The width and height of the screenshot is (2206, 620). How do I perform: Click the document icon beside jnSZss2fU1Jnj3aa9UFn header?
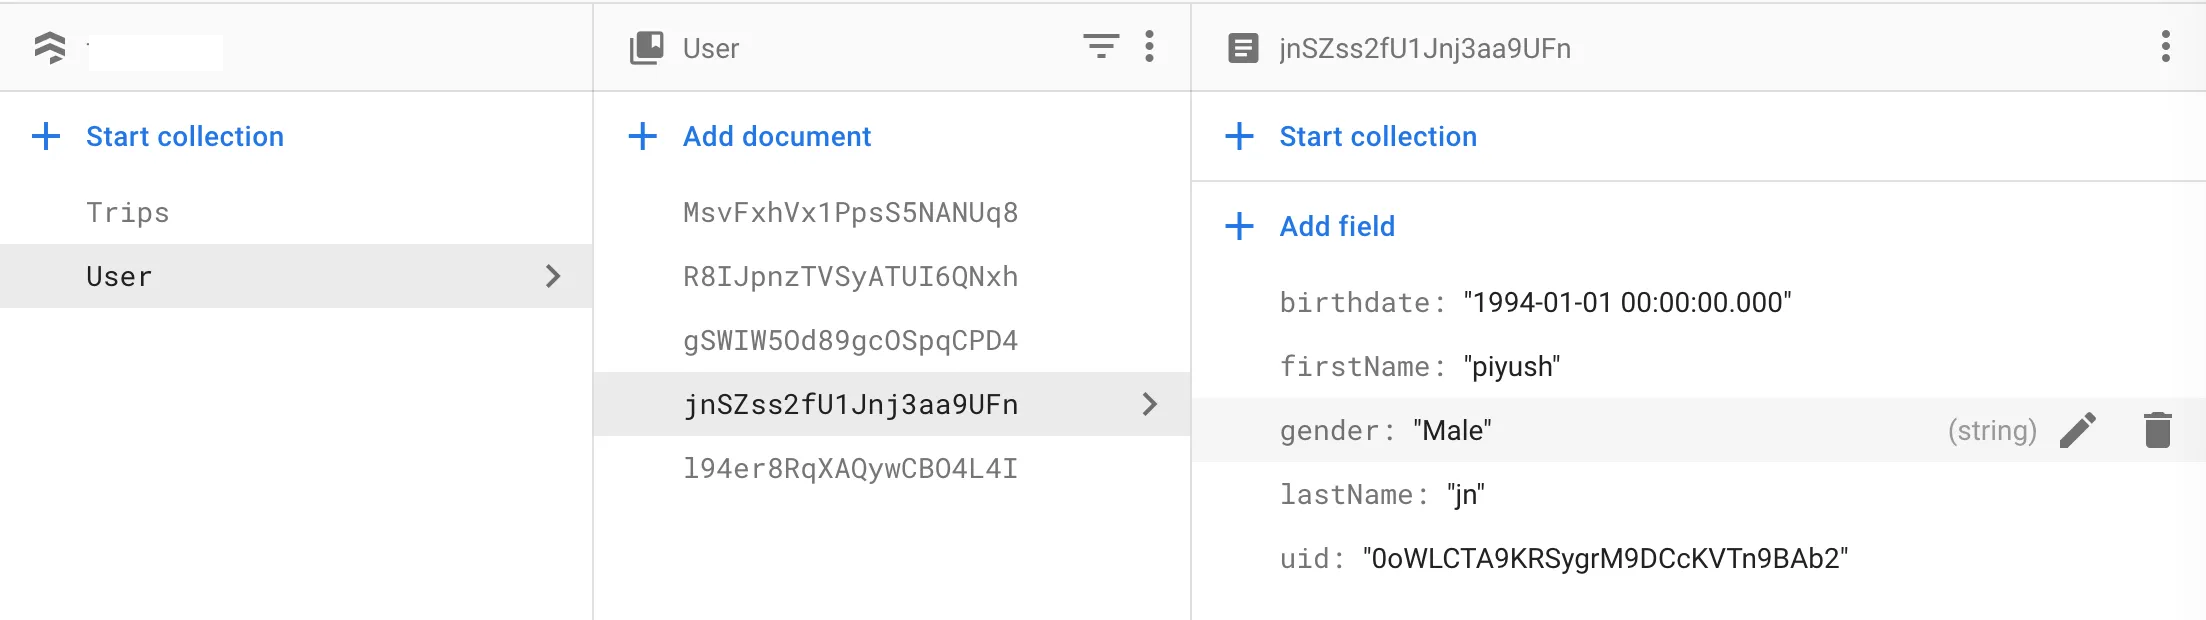[x=1242, y=48]
